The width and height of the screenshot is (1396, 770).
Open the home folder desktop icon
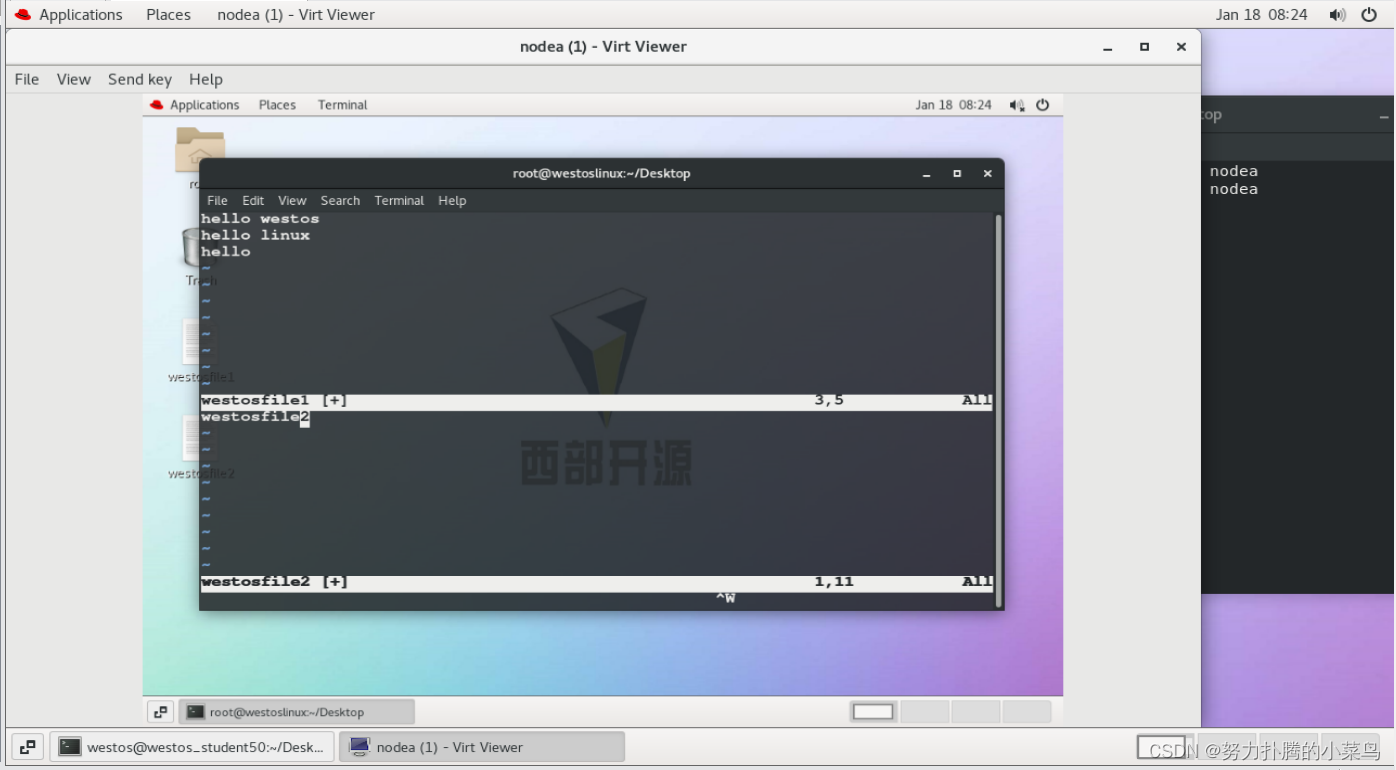(x=199, y=150)
